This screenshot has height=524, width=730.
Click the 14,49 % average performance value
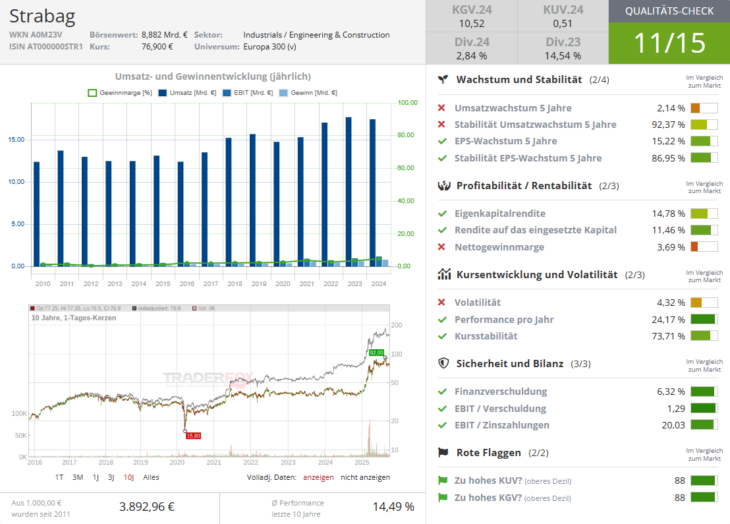393,507
